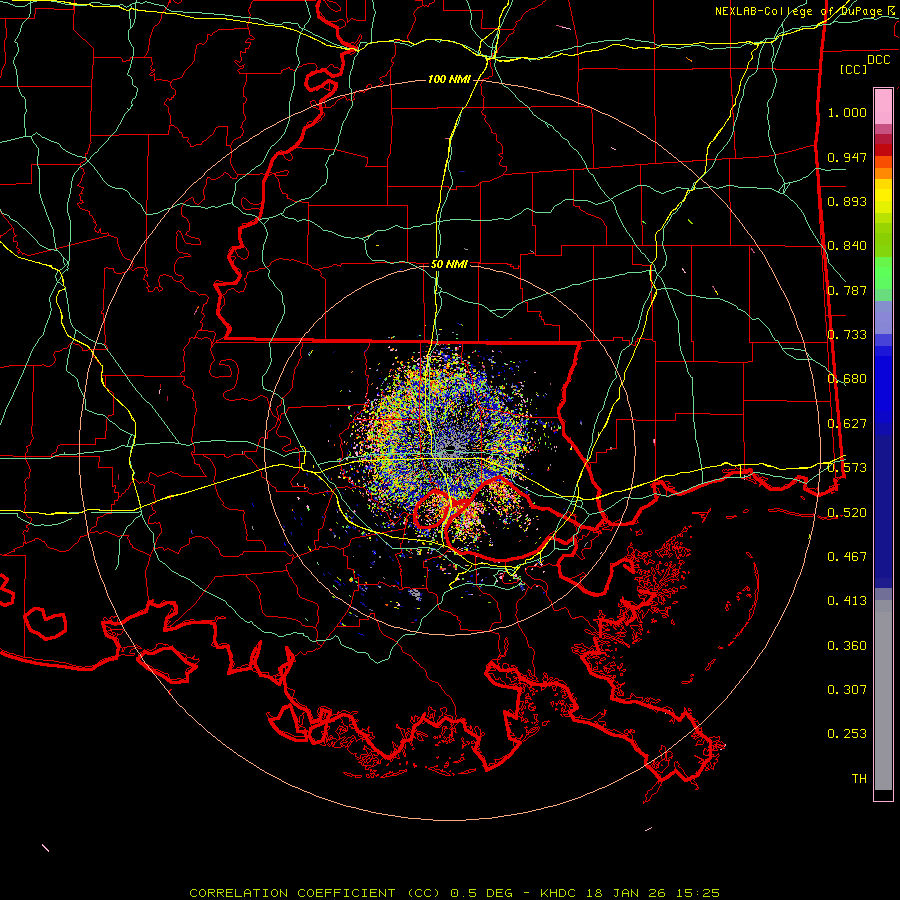Click the 0.680 scale value
The image size is (900, 900).
(847, 379)
